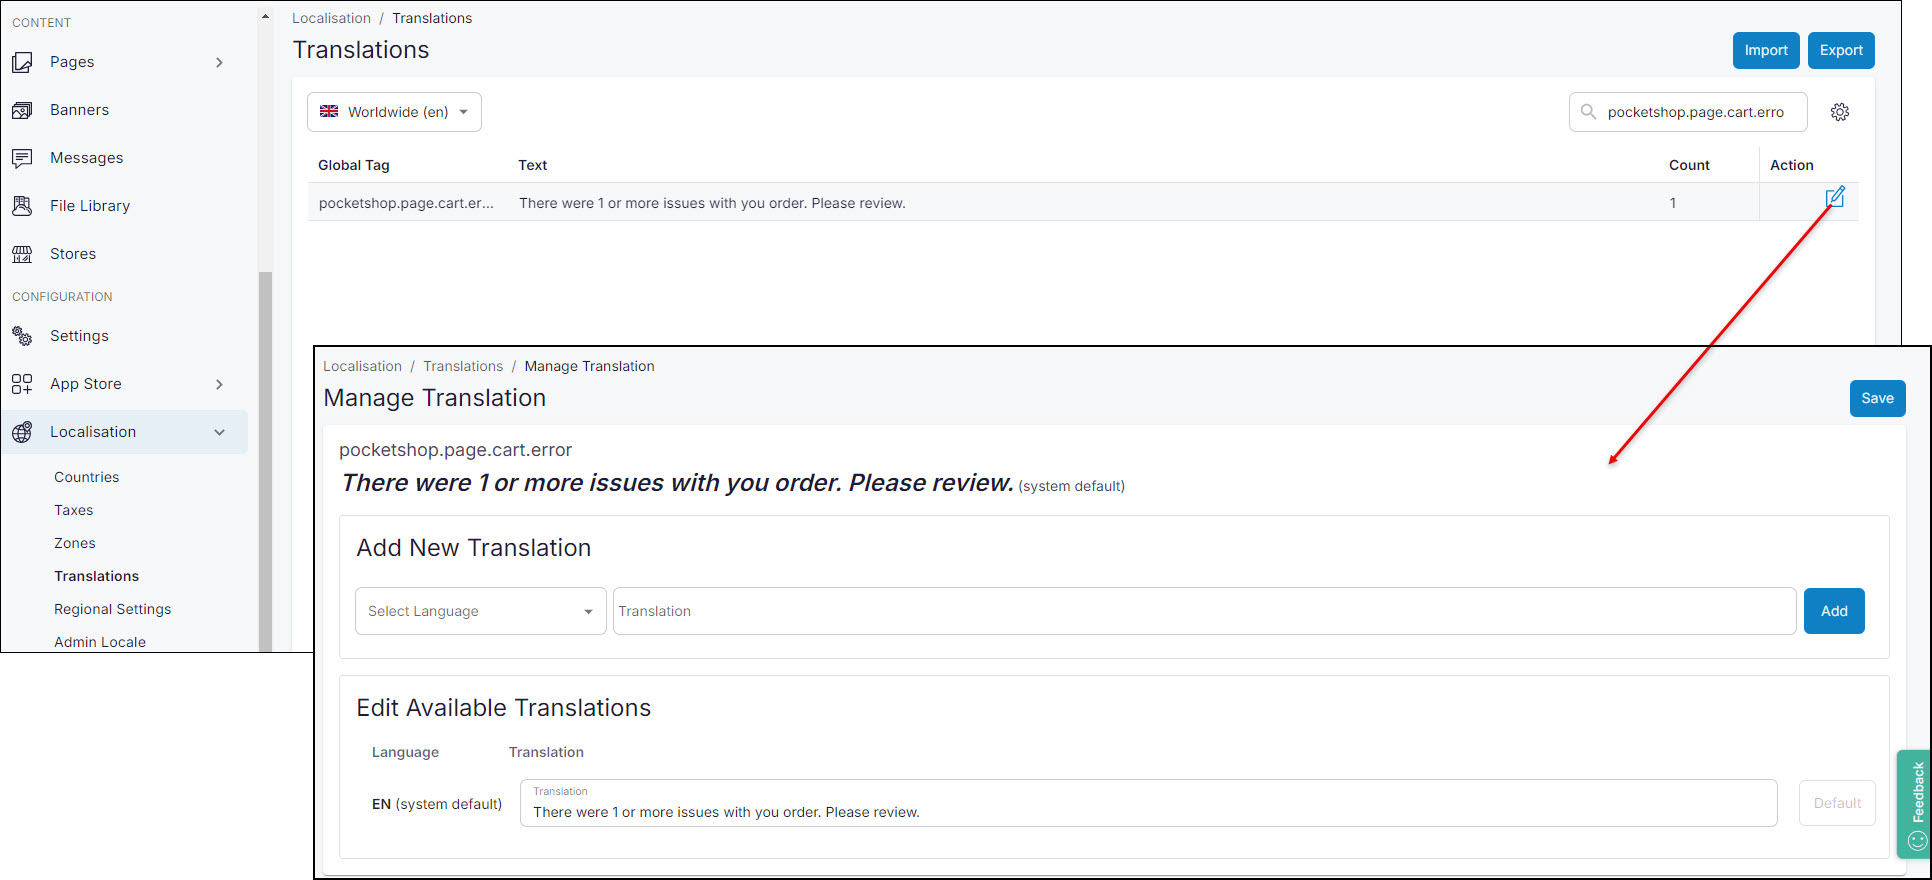This screenshot has width=1932, height=880.
Task: Click the Stores sidebar icon
Action: tap(22, 254)
